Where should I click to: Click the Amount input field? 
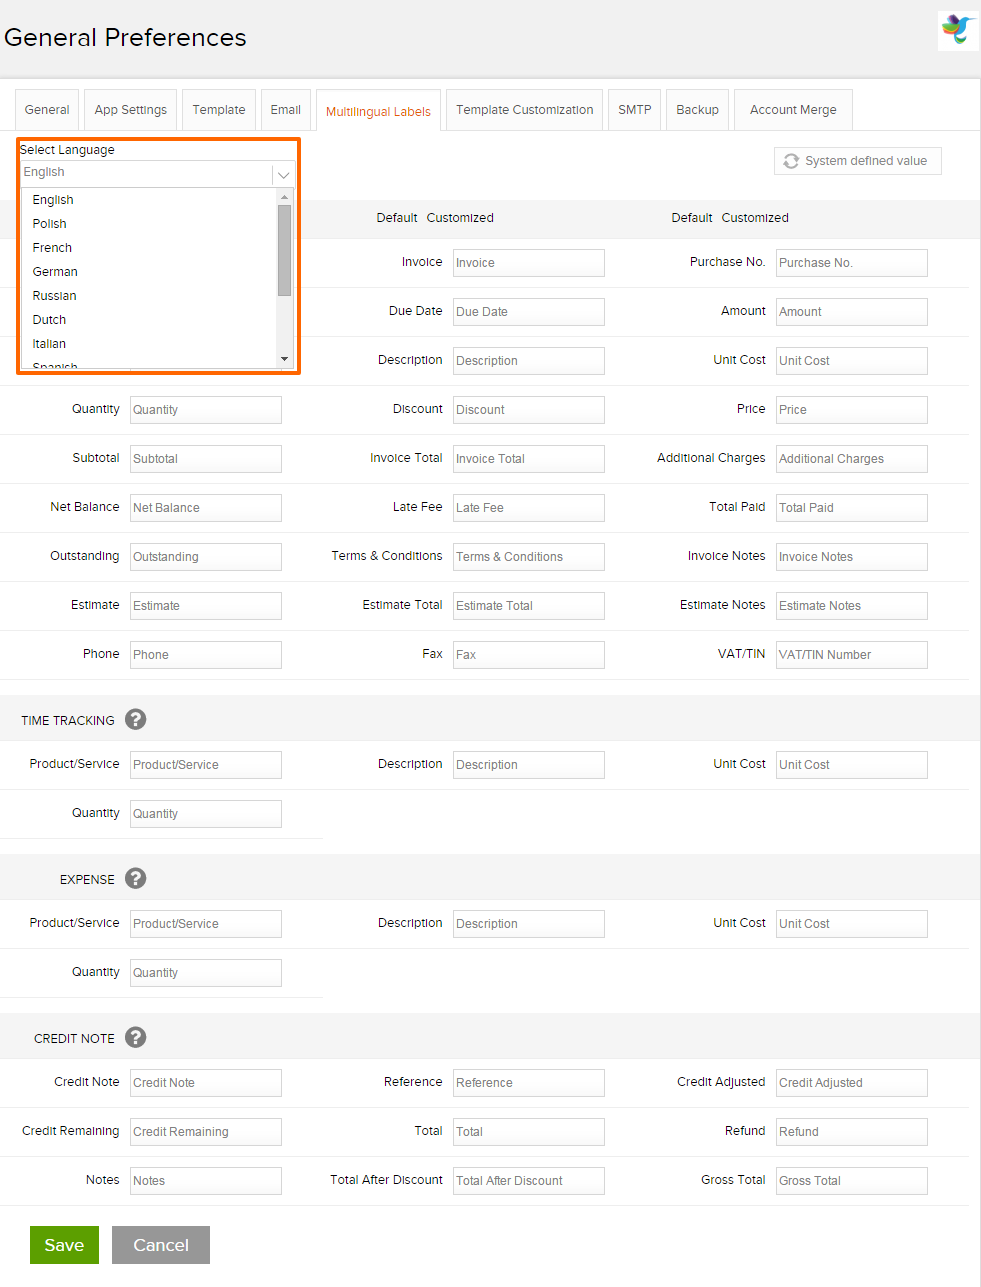point(852,312)
